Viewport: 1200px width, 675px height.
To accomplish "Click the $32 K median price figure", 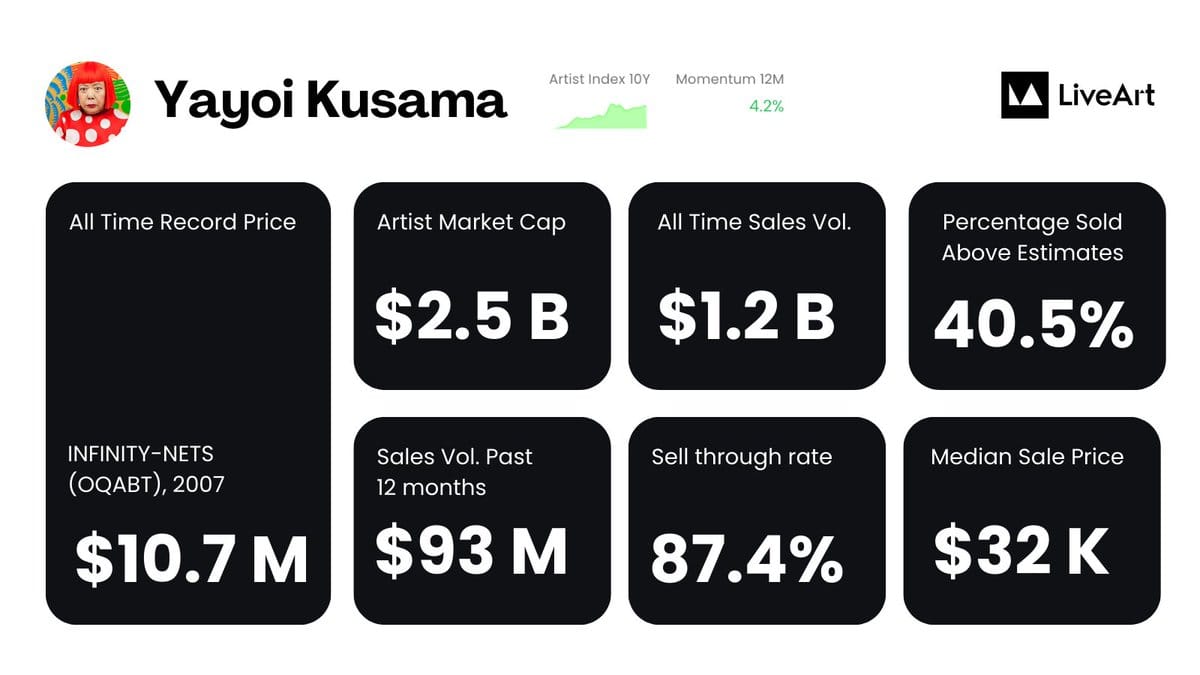I will tap(1021, 551).
